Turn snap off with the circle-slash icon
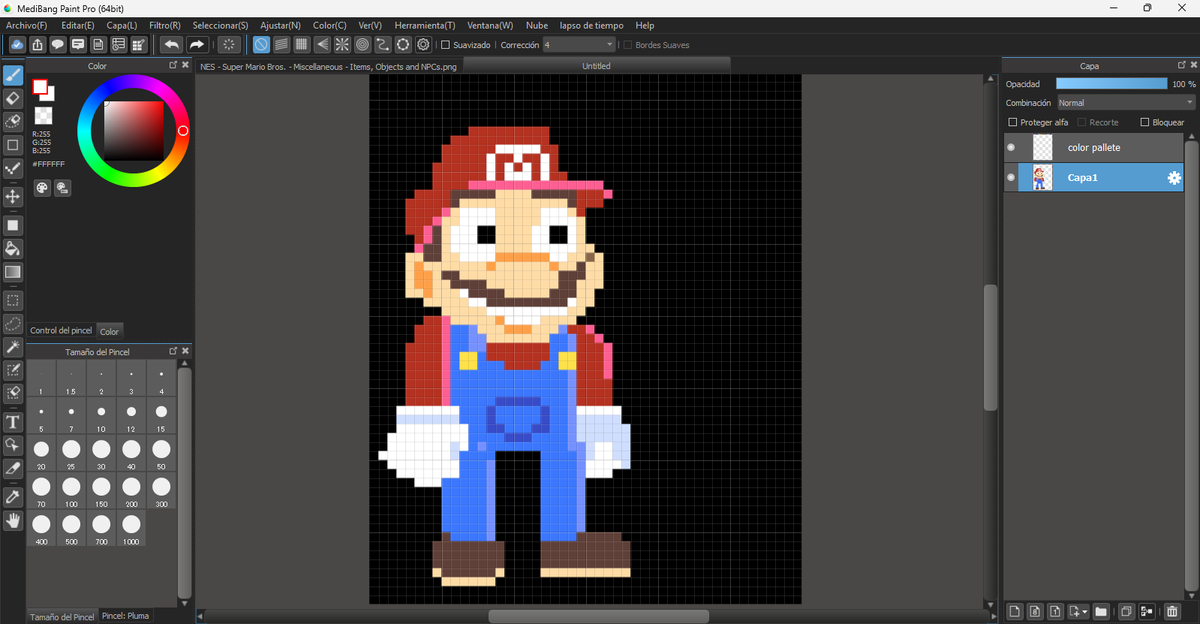 click(x=261, y=45)
